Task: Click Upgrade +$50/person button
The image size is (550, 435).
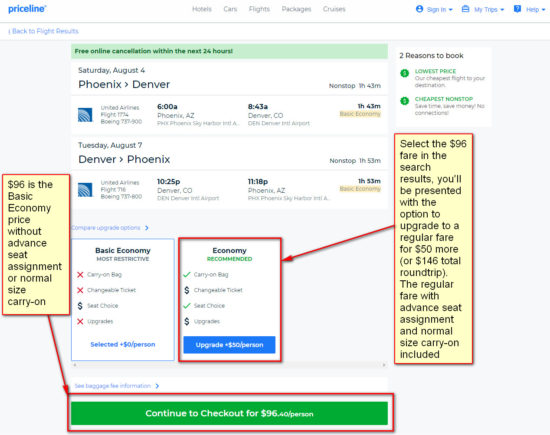Action: pos(229,345)
